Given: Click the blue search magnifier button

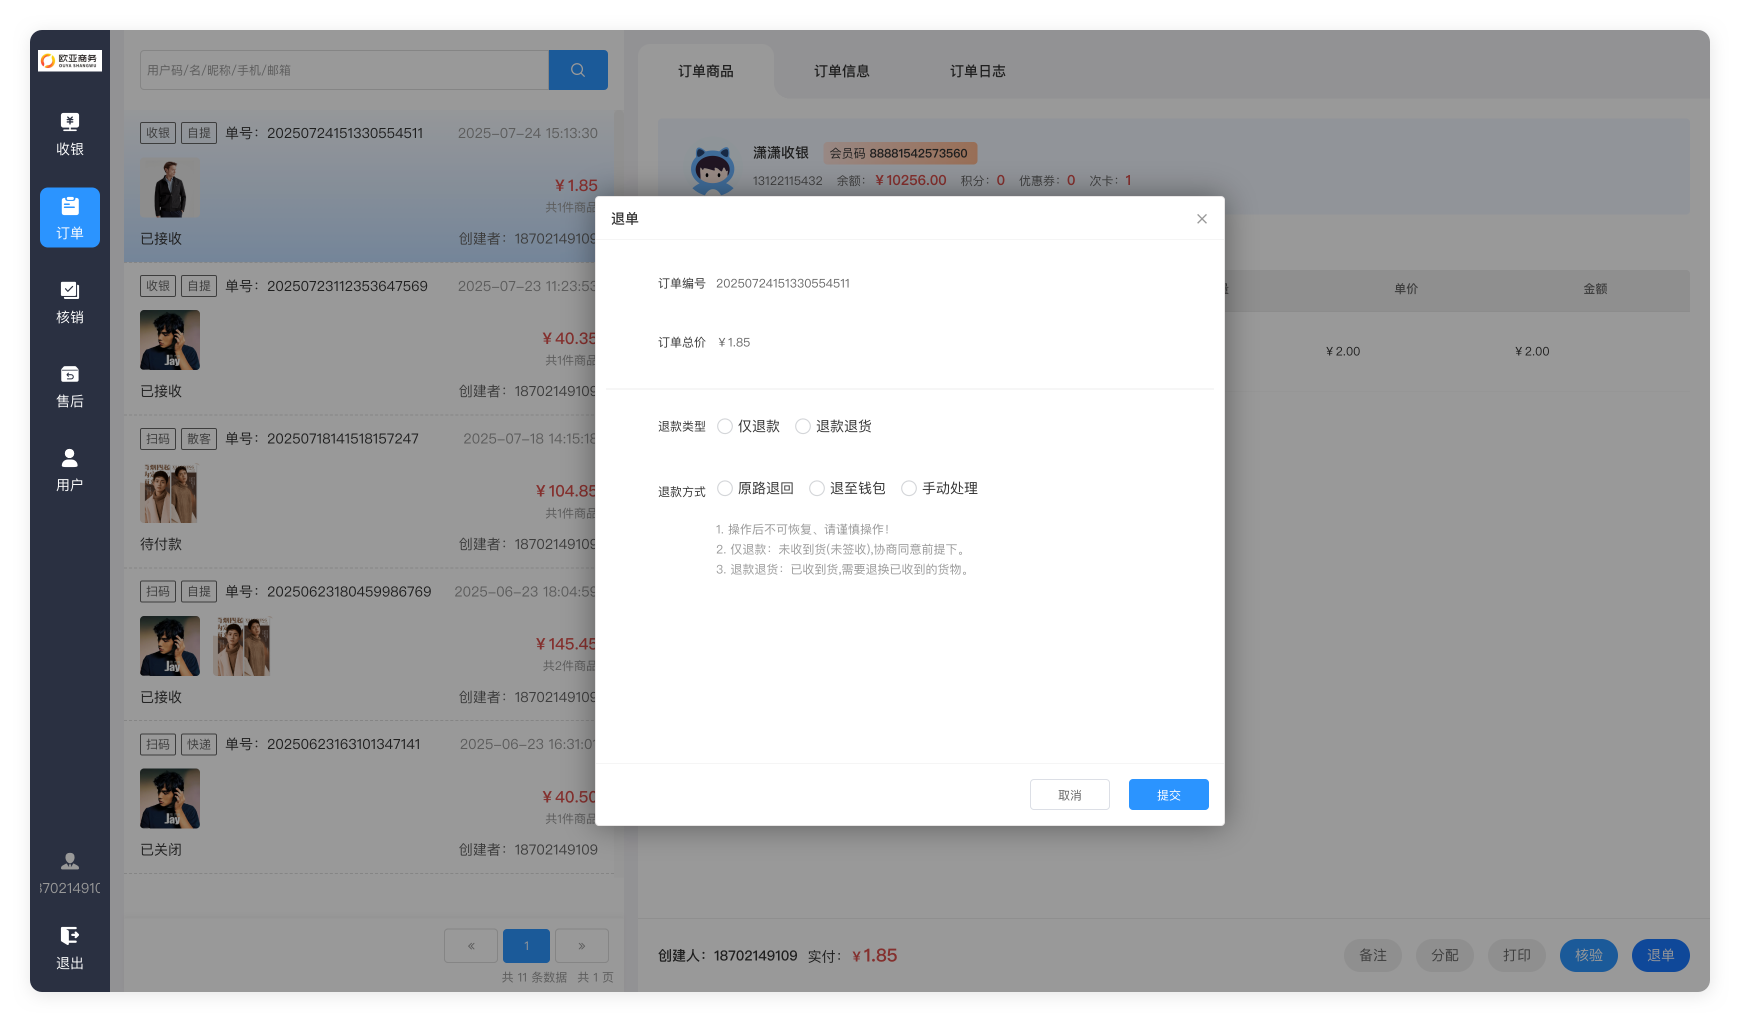Looking at the screenshot, I should point(578,70).
